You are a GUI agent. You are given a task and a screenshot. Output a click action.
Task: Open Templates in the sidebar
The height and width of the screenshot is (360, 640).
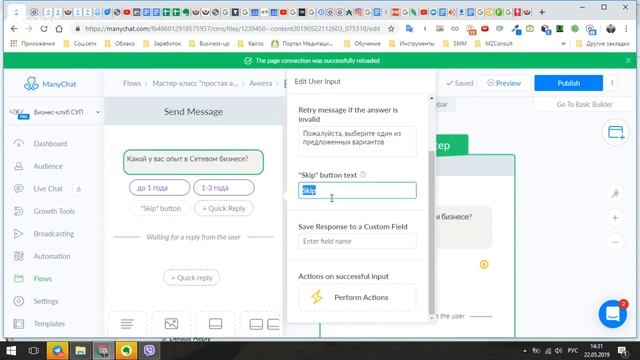click(49, 323)
